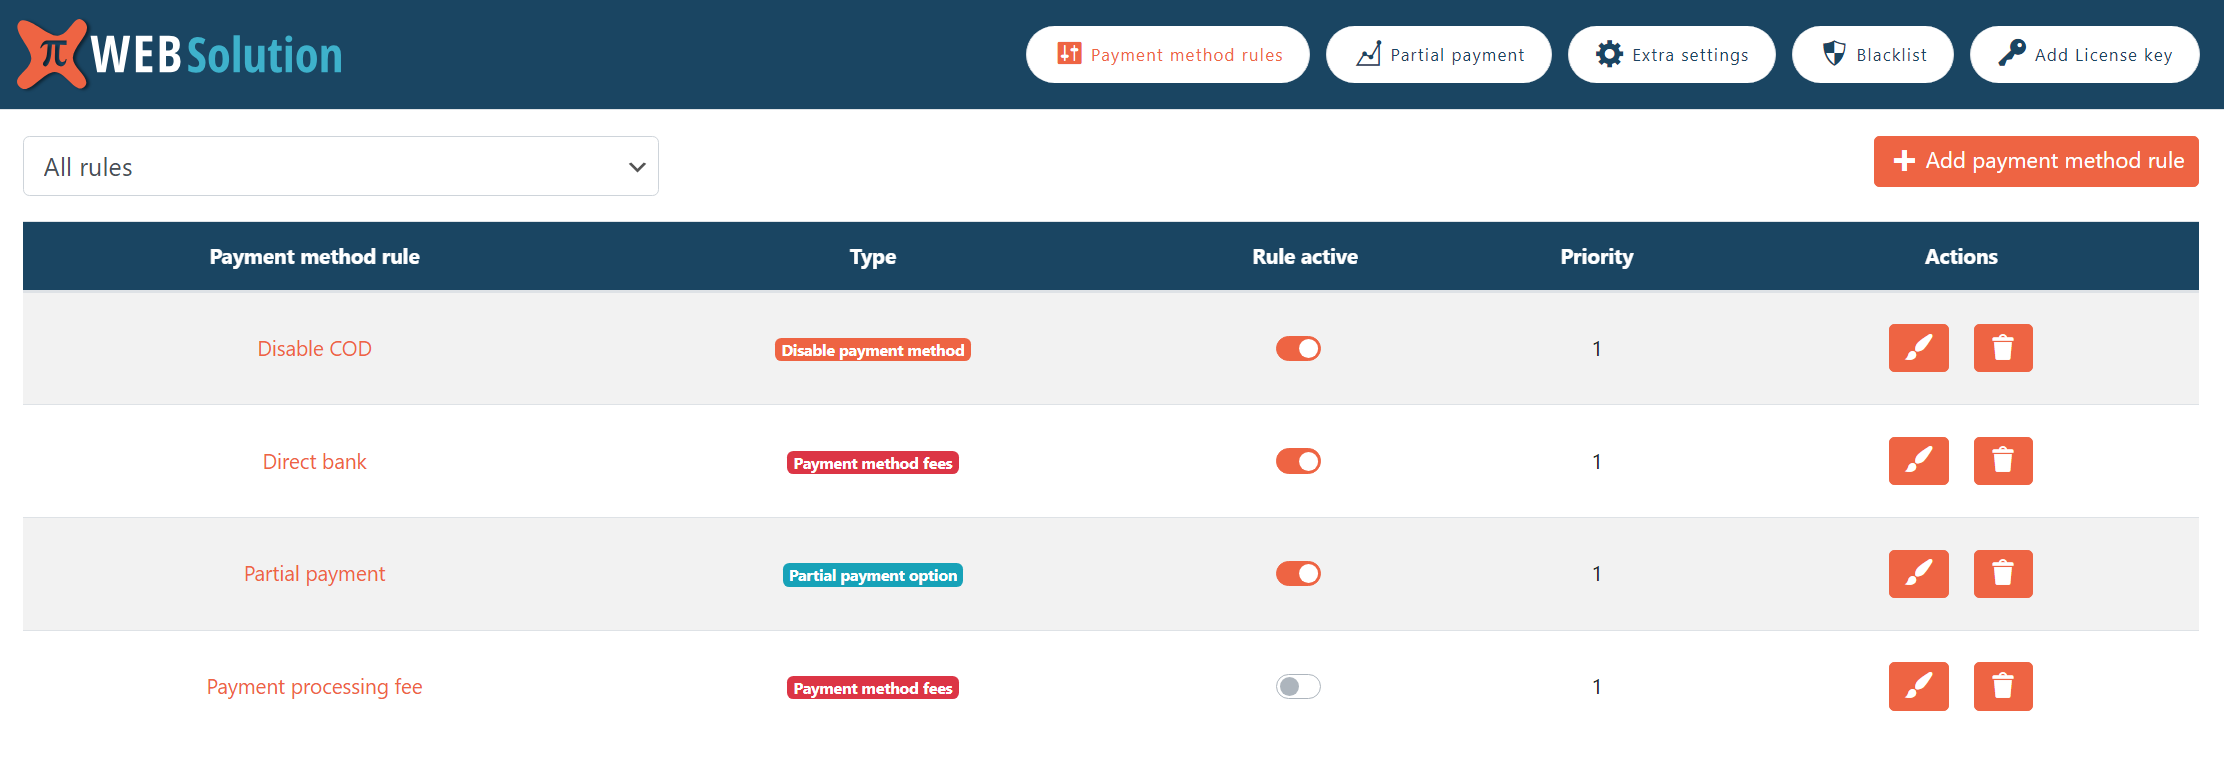Click the WEB Solution logo
The image size is (2224, 768).
180,54
